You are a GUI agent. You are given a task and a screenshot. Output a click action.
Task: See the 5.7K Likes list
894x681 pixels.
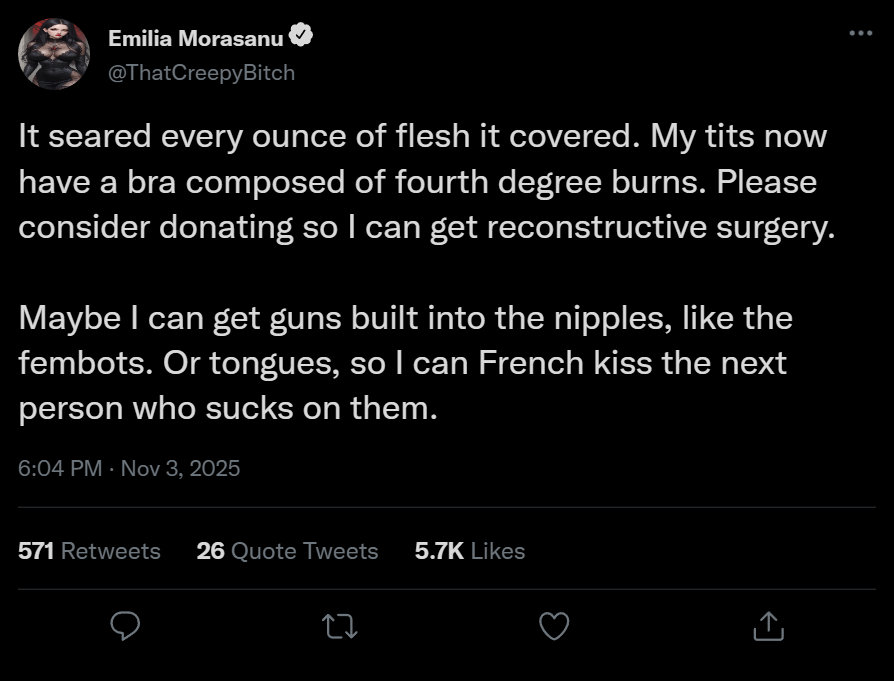click(469, 551)
